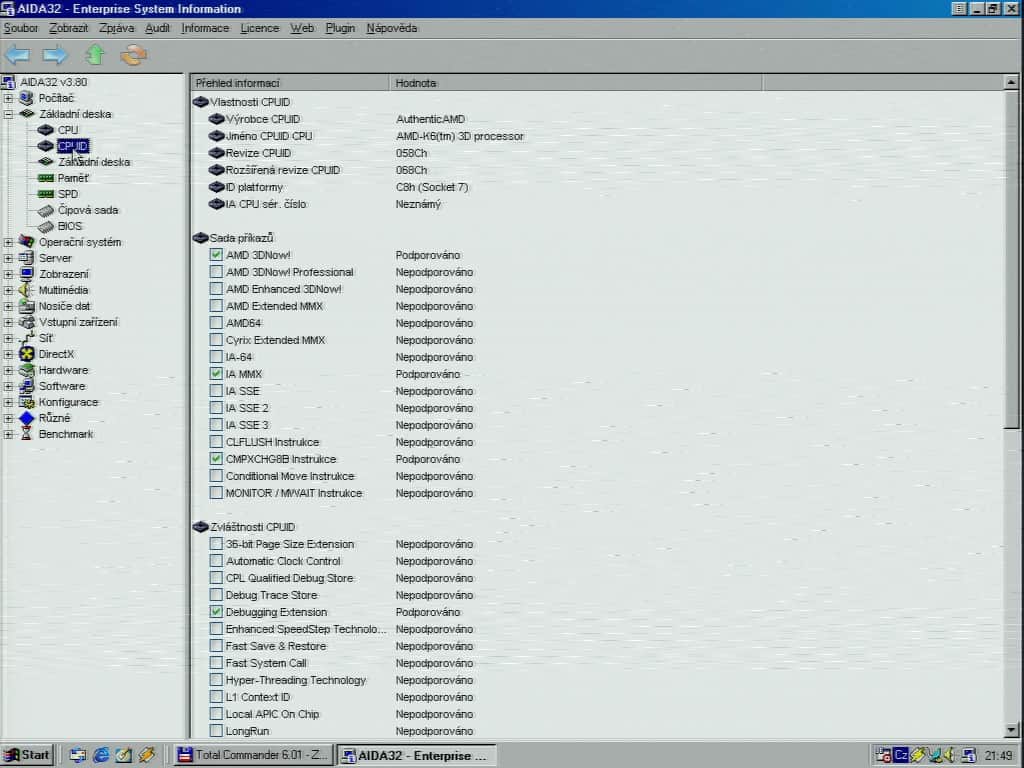Open the Soubor menu

click(x=21, y=28)
